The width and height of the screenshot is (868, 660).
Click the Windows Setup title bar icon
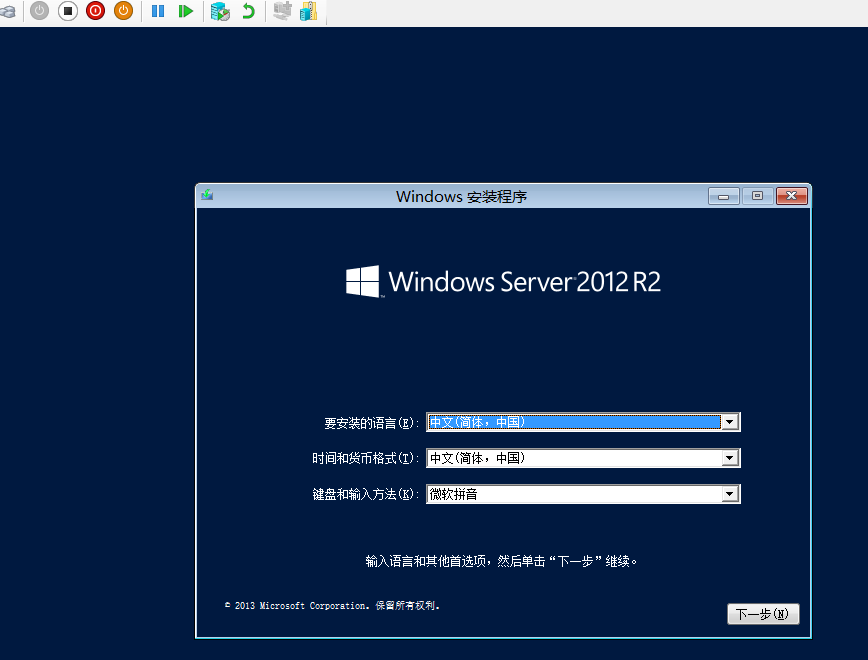(207, 195)
